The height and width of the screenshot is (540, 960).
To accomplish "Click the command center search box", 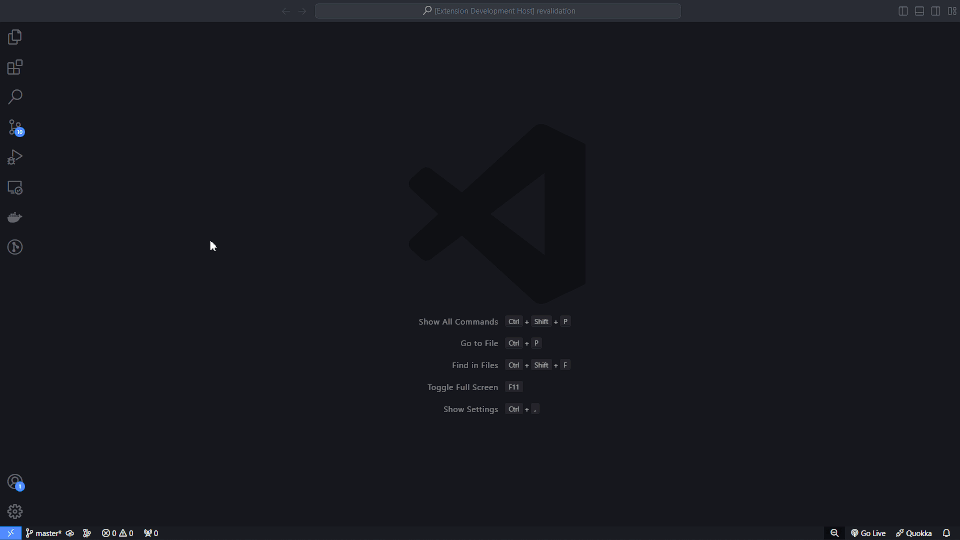I will 498,11.
